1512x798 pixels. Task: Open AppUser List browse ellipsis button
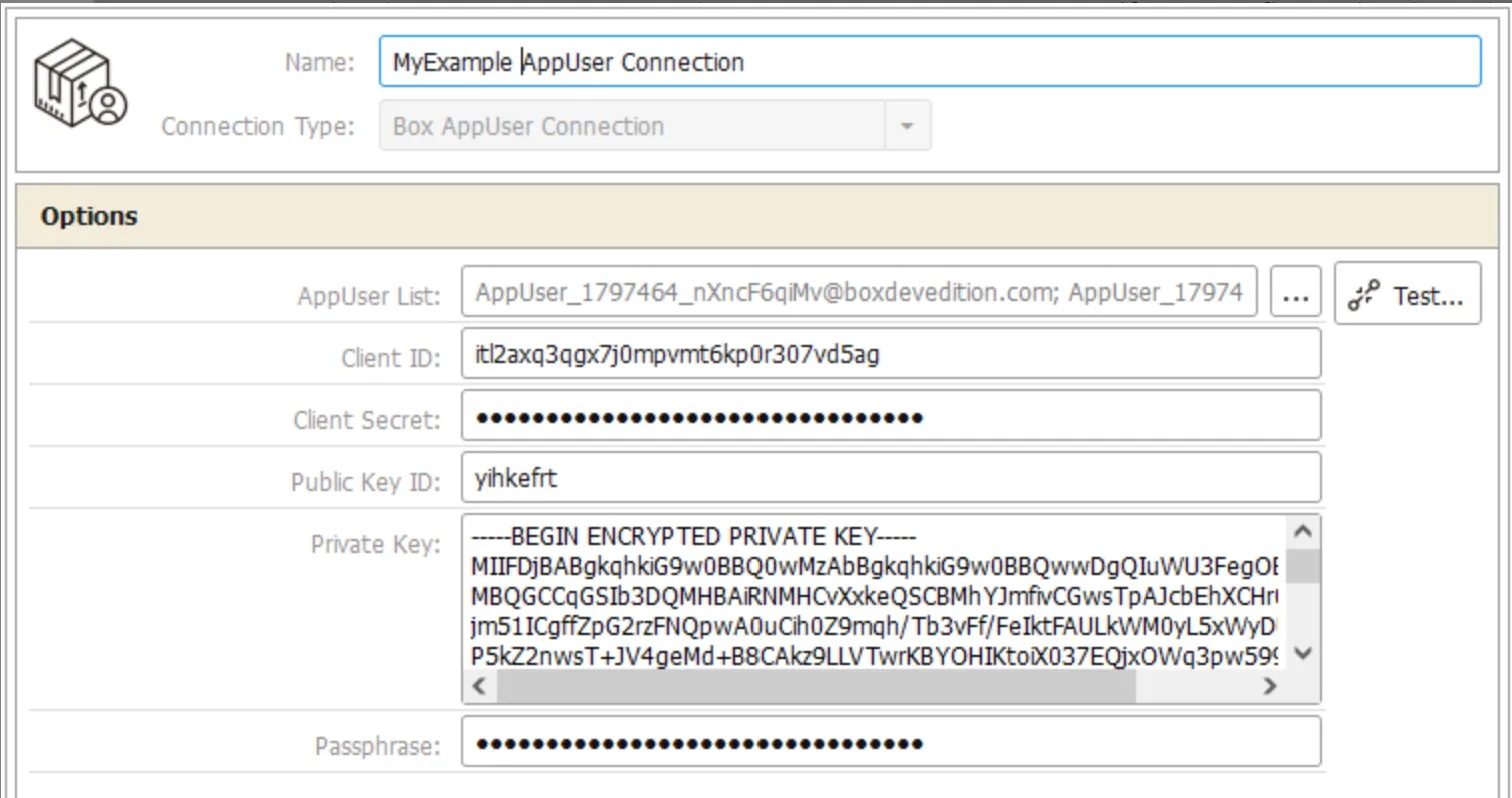(1296, 293)
